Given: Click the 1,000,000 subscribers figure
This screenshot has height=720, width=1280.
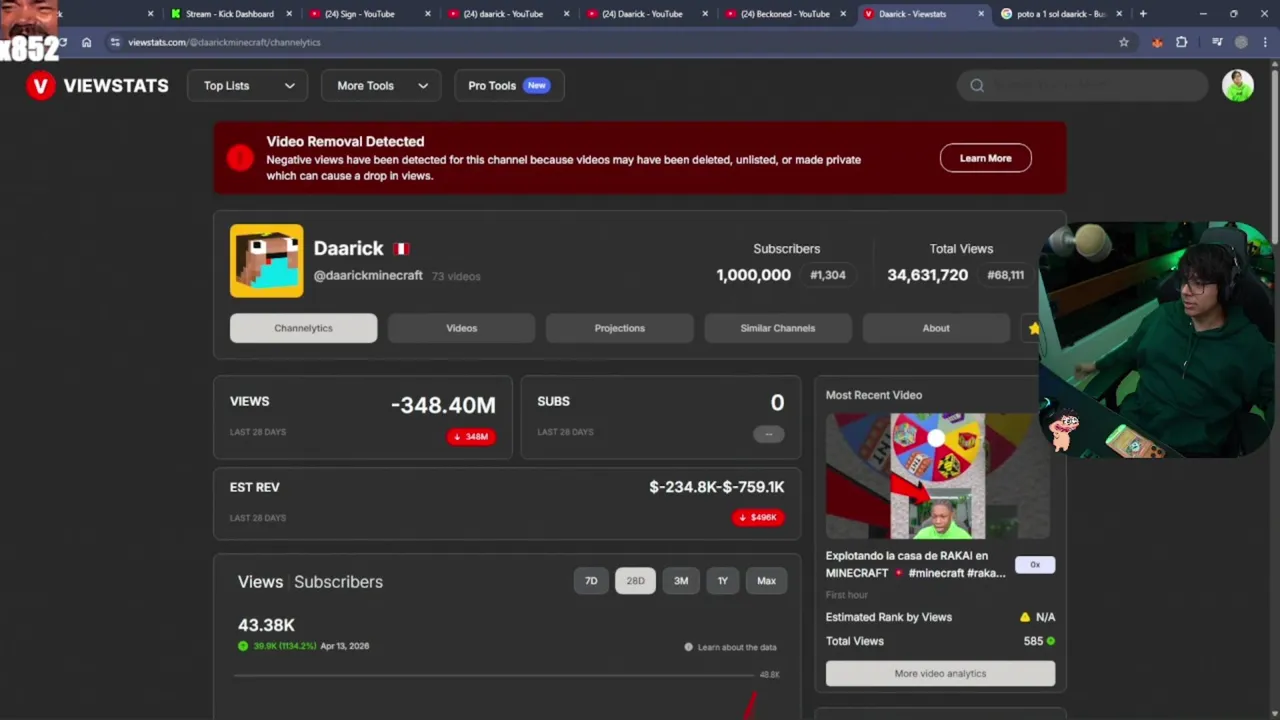Looking at the screenshot, I should (753, 275).
